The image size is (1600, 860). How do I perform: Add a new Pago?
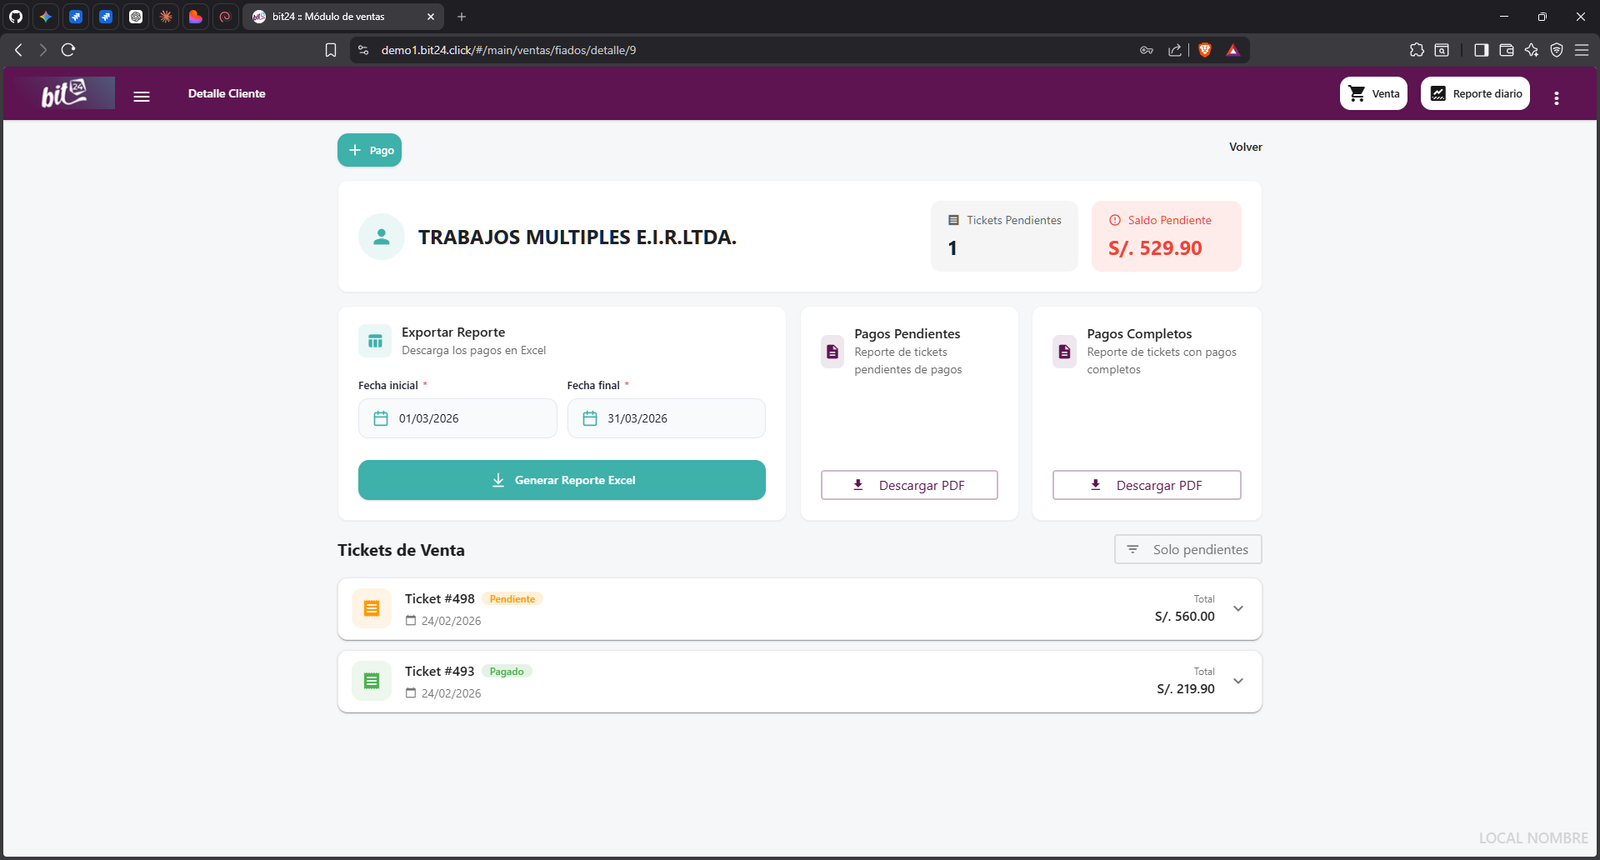[x=369, y=150]
